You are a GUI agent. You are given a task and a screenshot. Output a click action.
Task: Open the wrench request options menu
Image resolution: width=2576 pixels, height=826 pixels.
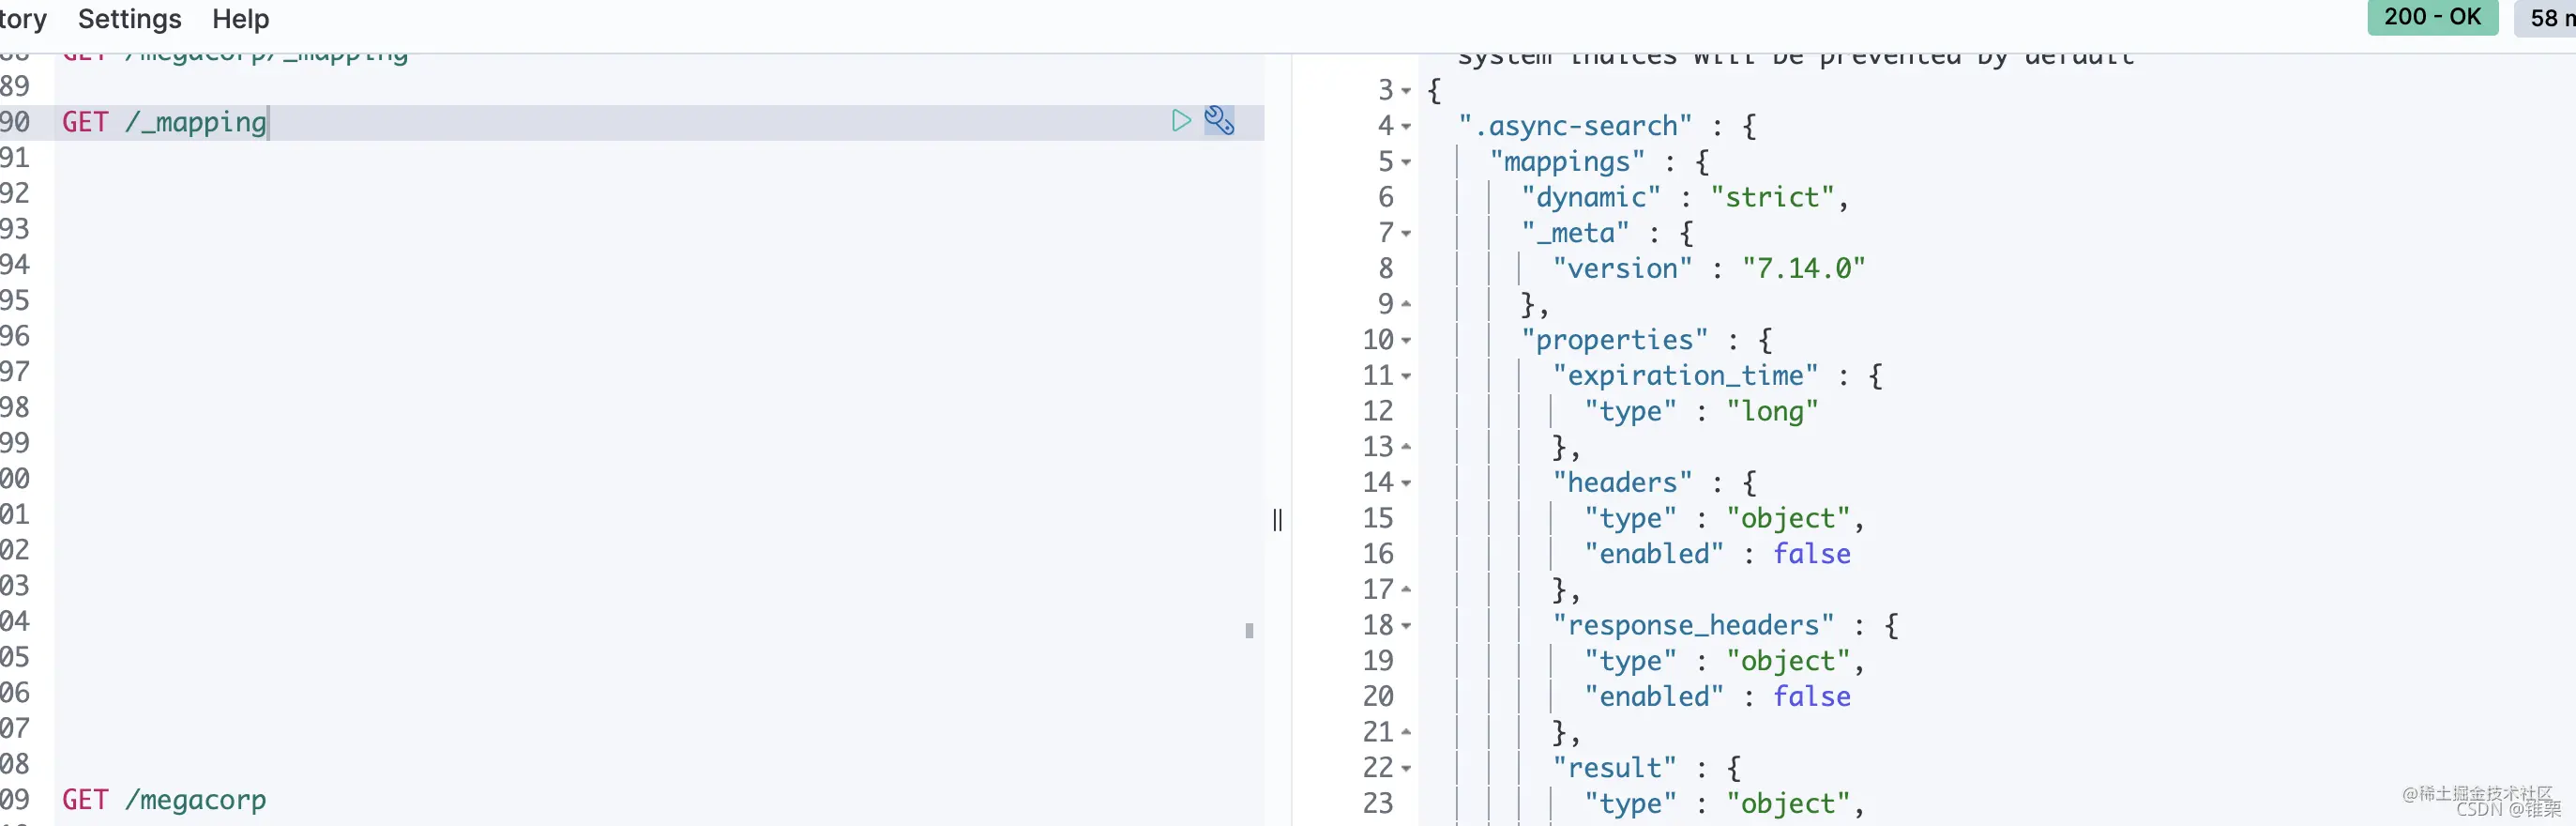[x=1219, y=121]
